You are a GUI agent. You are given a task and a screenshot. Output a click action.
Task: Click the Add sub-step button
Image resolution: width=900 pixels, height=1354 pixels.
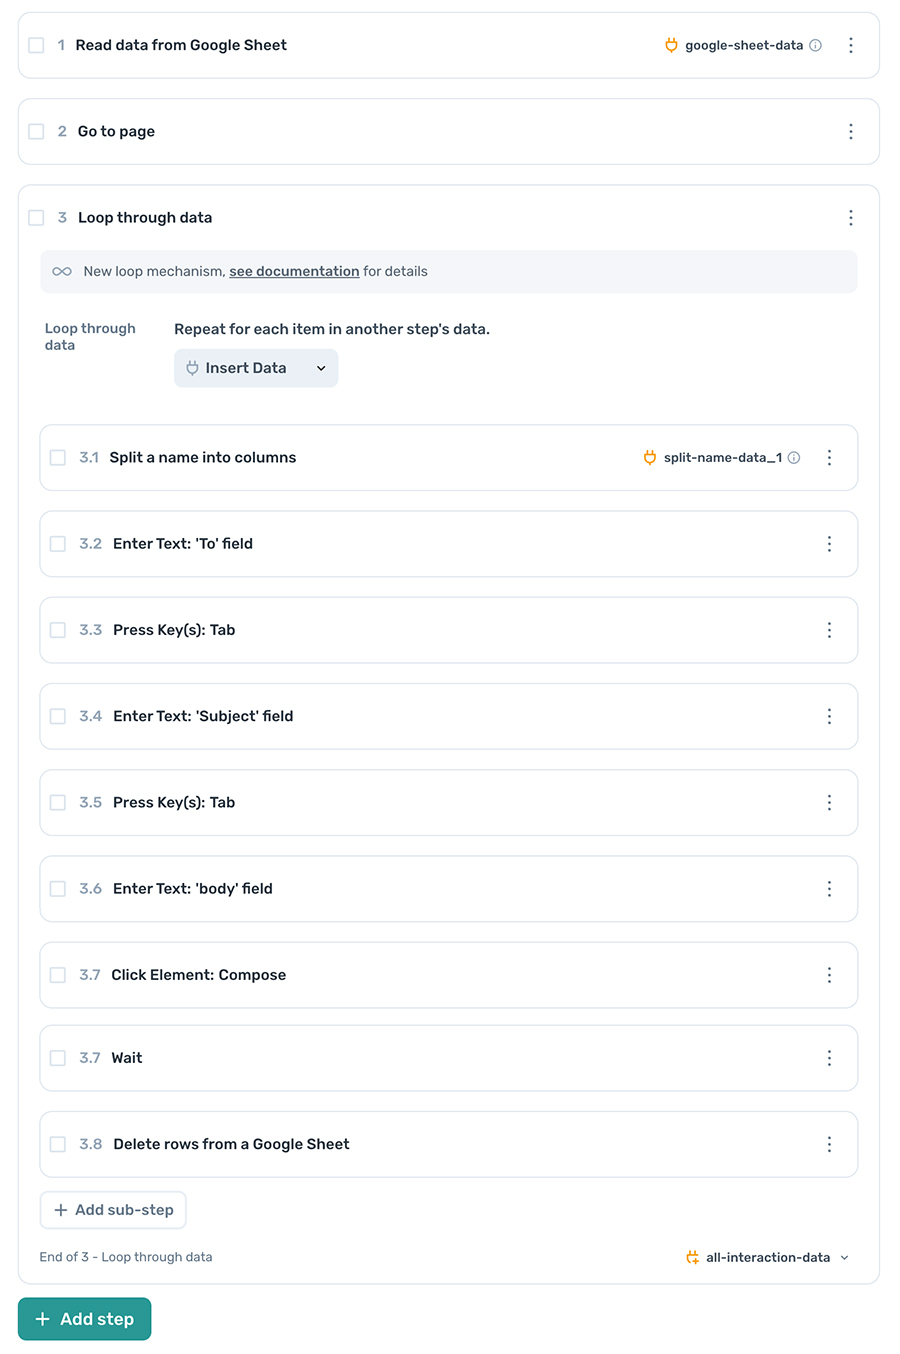click(x=113, y=1210)
